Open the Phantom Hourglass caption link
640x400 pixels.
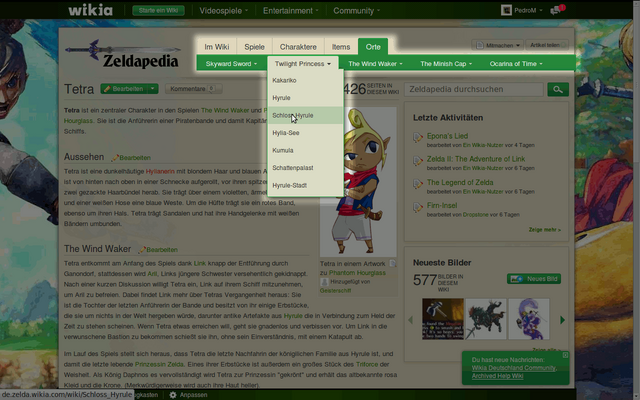point(357,273)
